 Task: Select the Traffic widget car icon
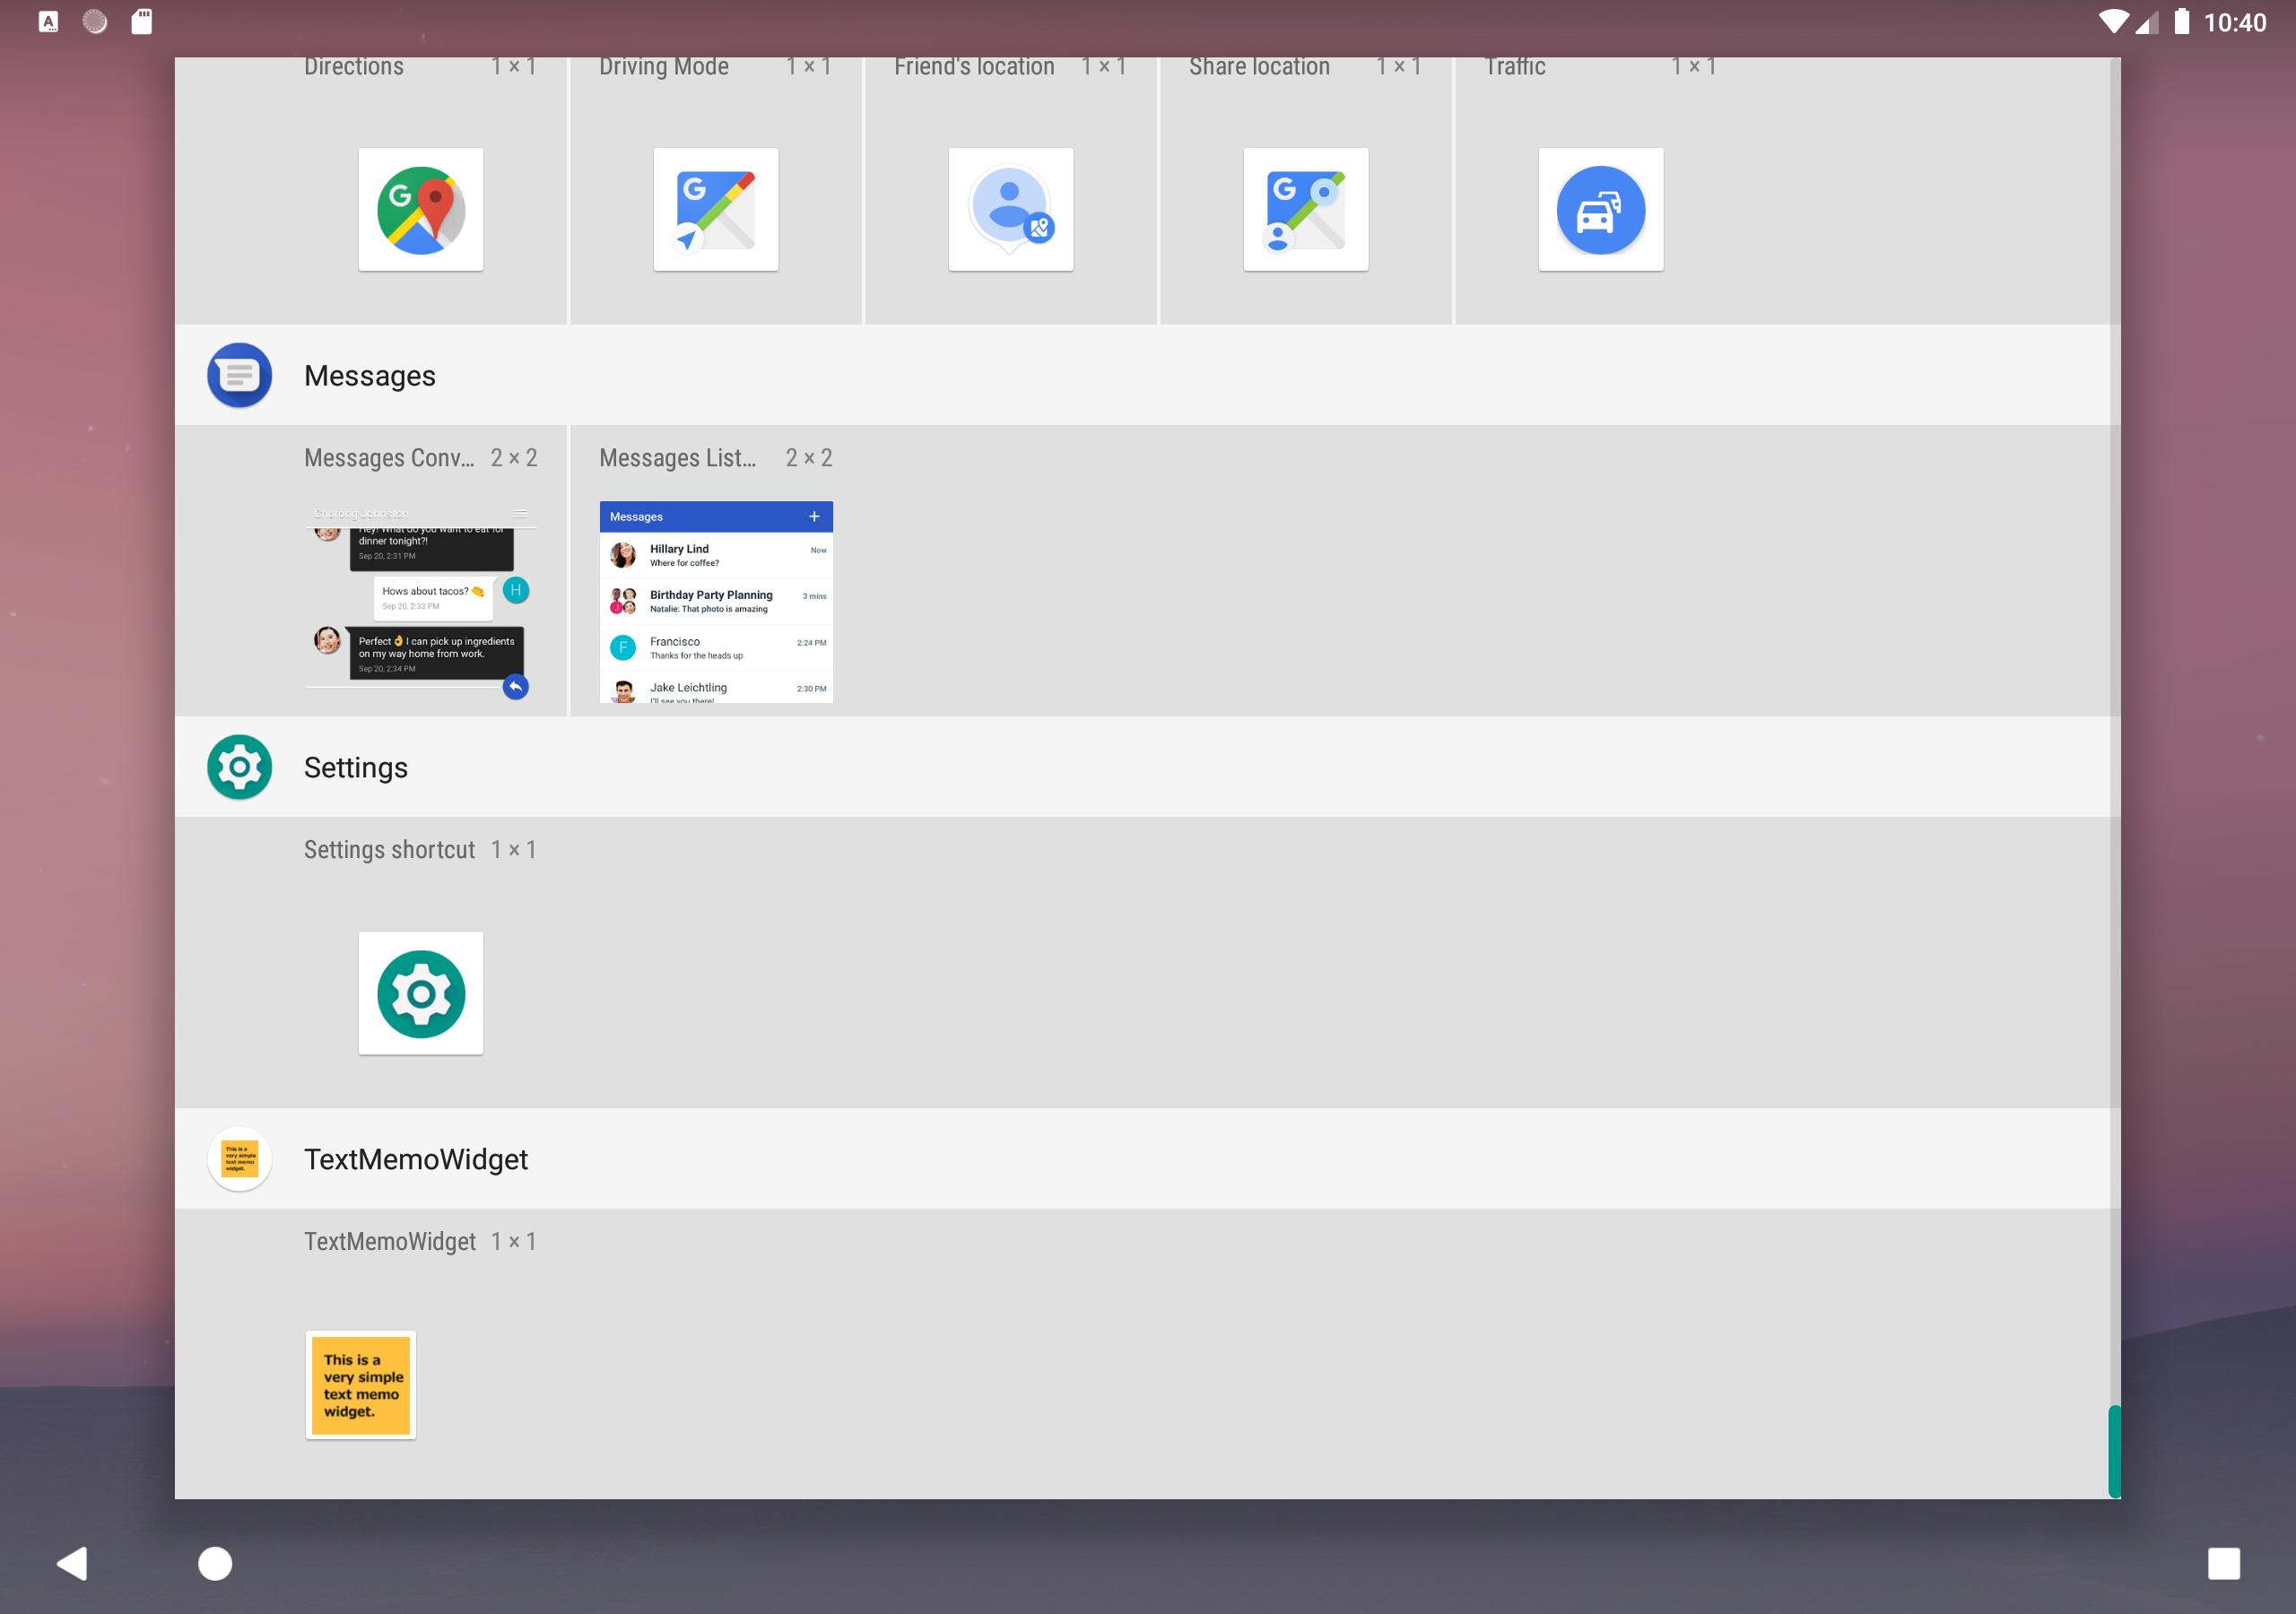(x=1601, y=210)
